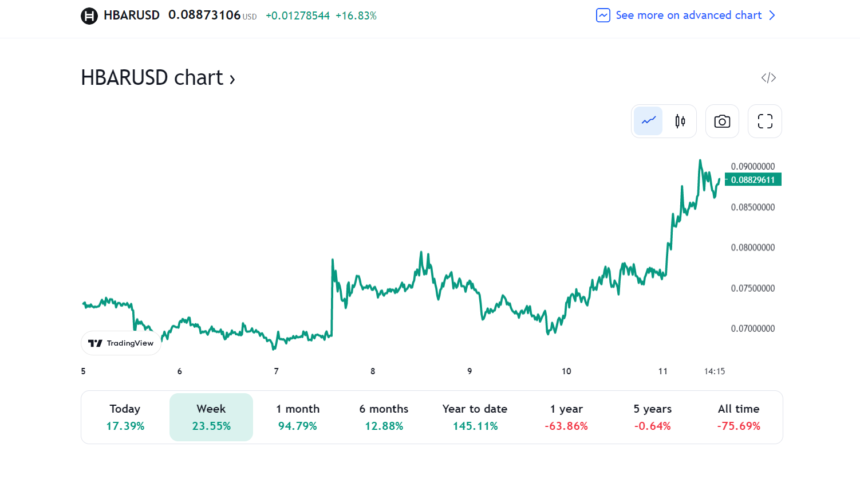Select the 5 years range

click(652, 417)
